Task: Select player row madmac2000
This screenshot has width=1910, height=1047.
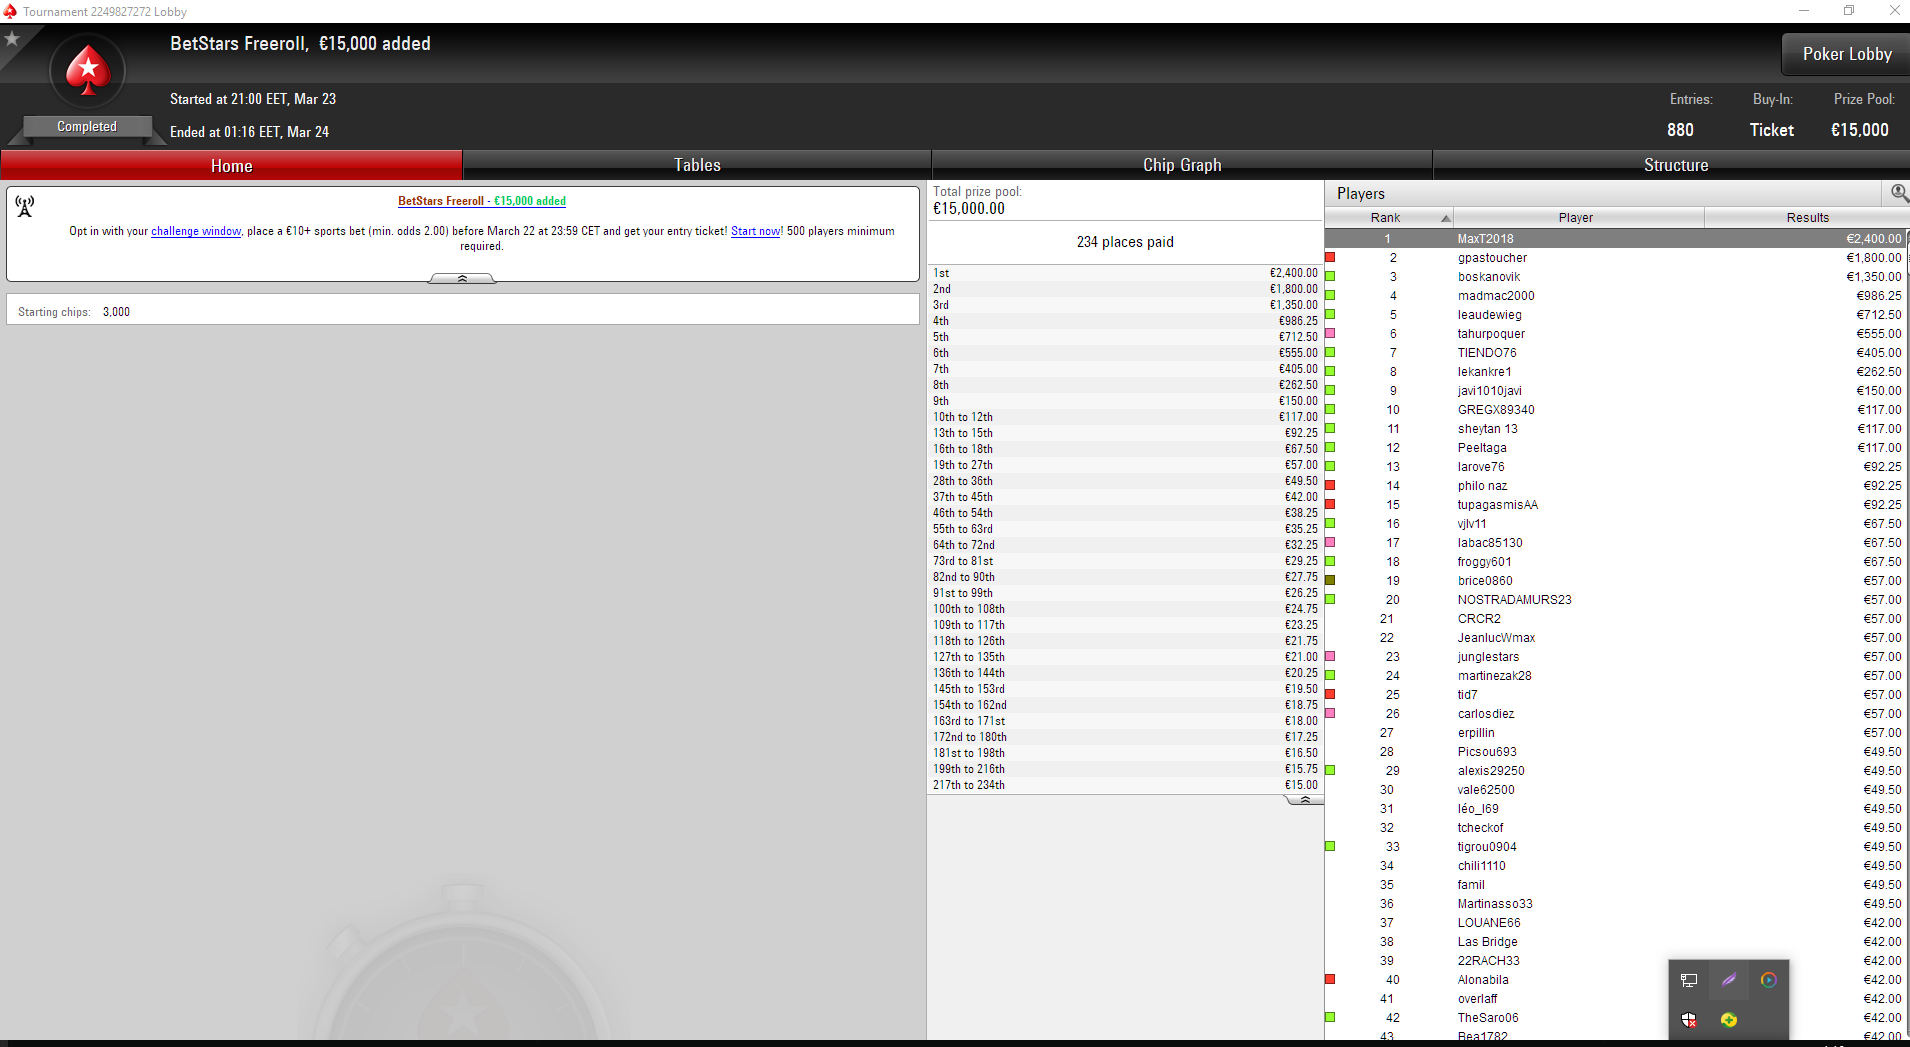Action: (1615, 296)
